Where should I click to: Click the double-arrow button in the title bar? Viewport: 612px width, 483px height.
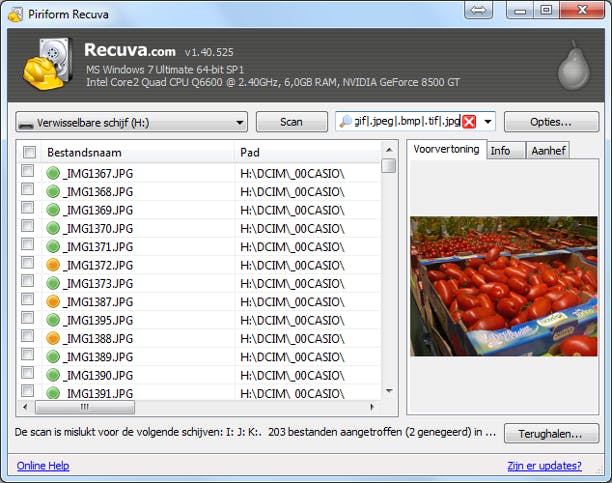[x=478, y=10]
